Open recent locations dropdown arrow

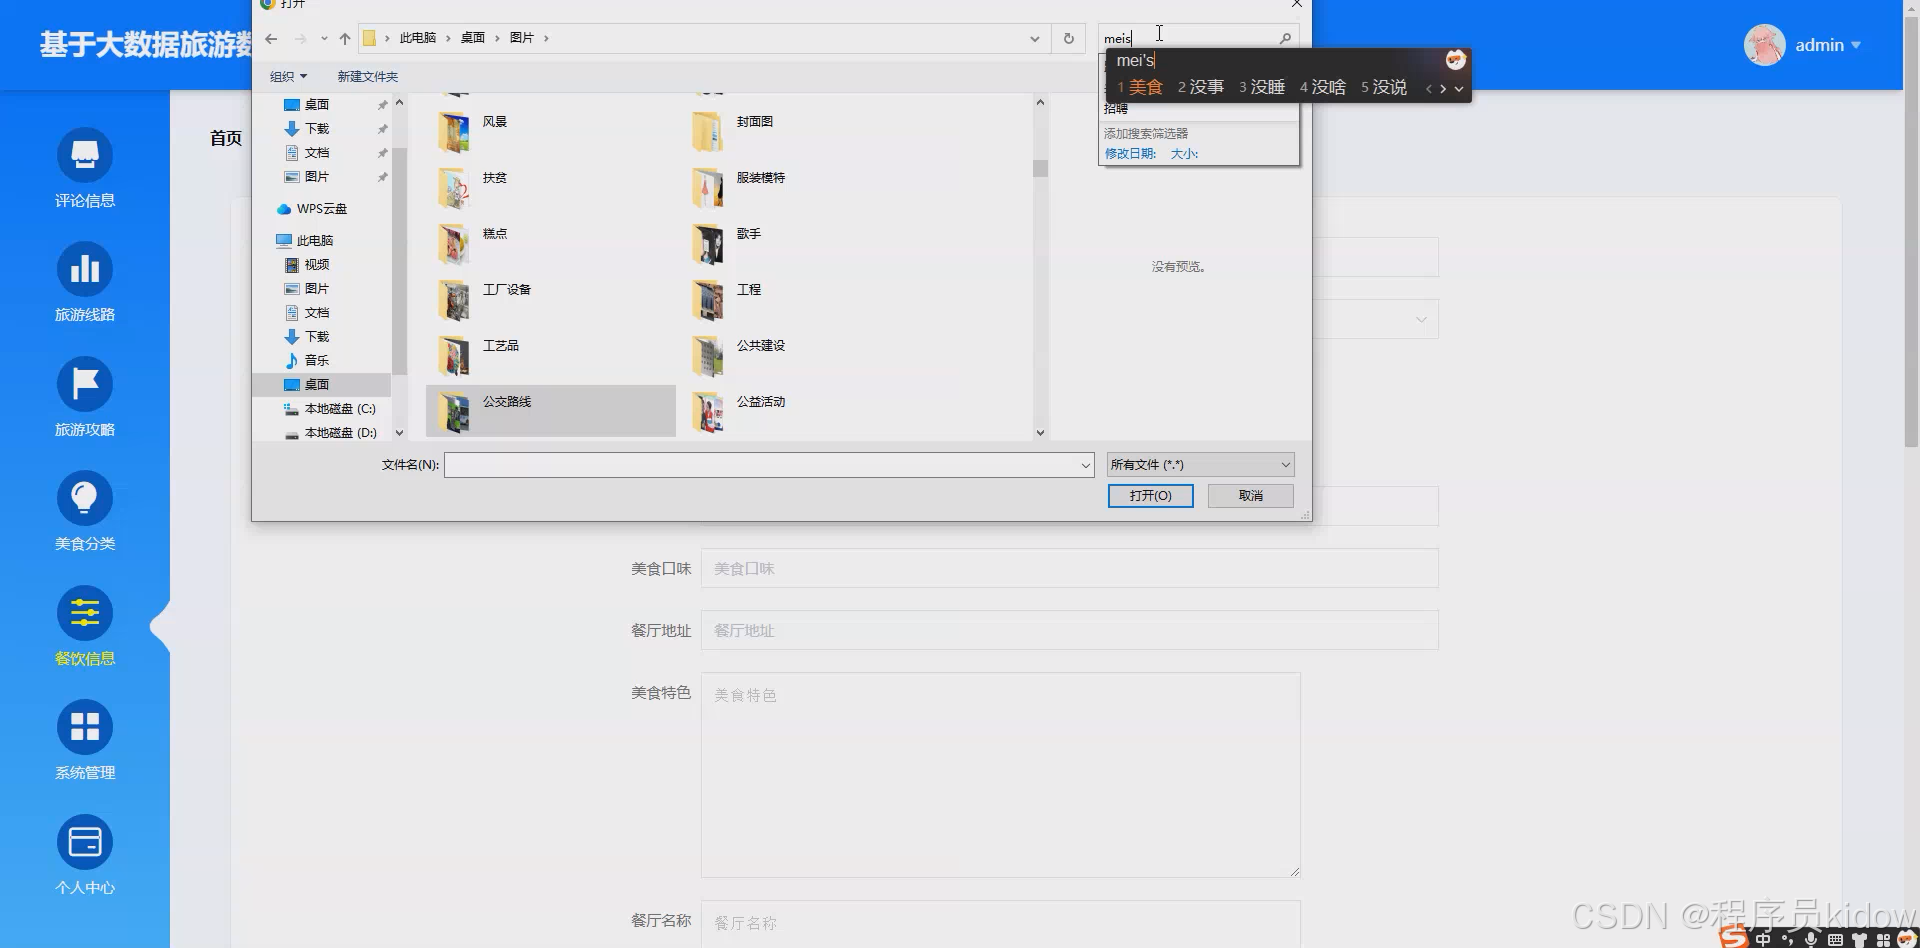(324, 38)
